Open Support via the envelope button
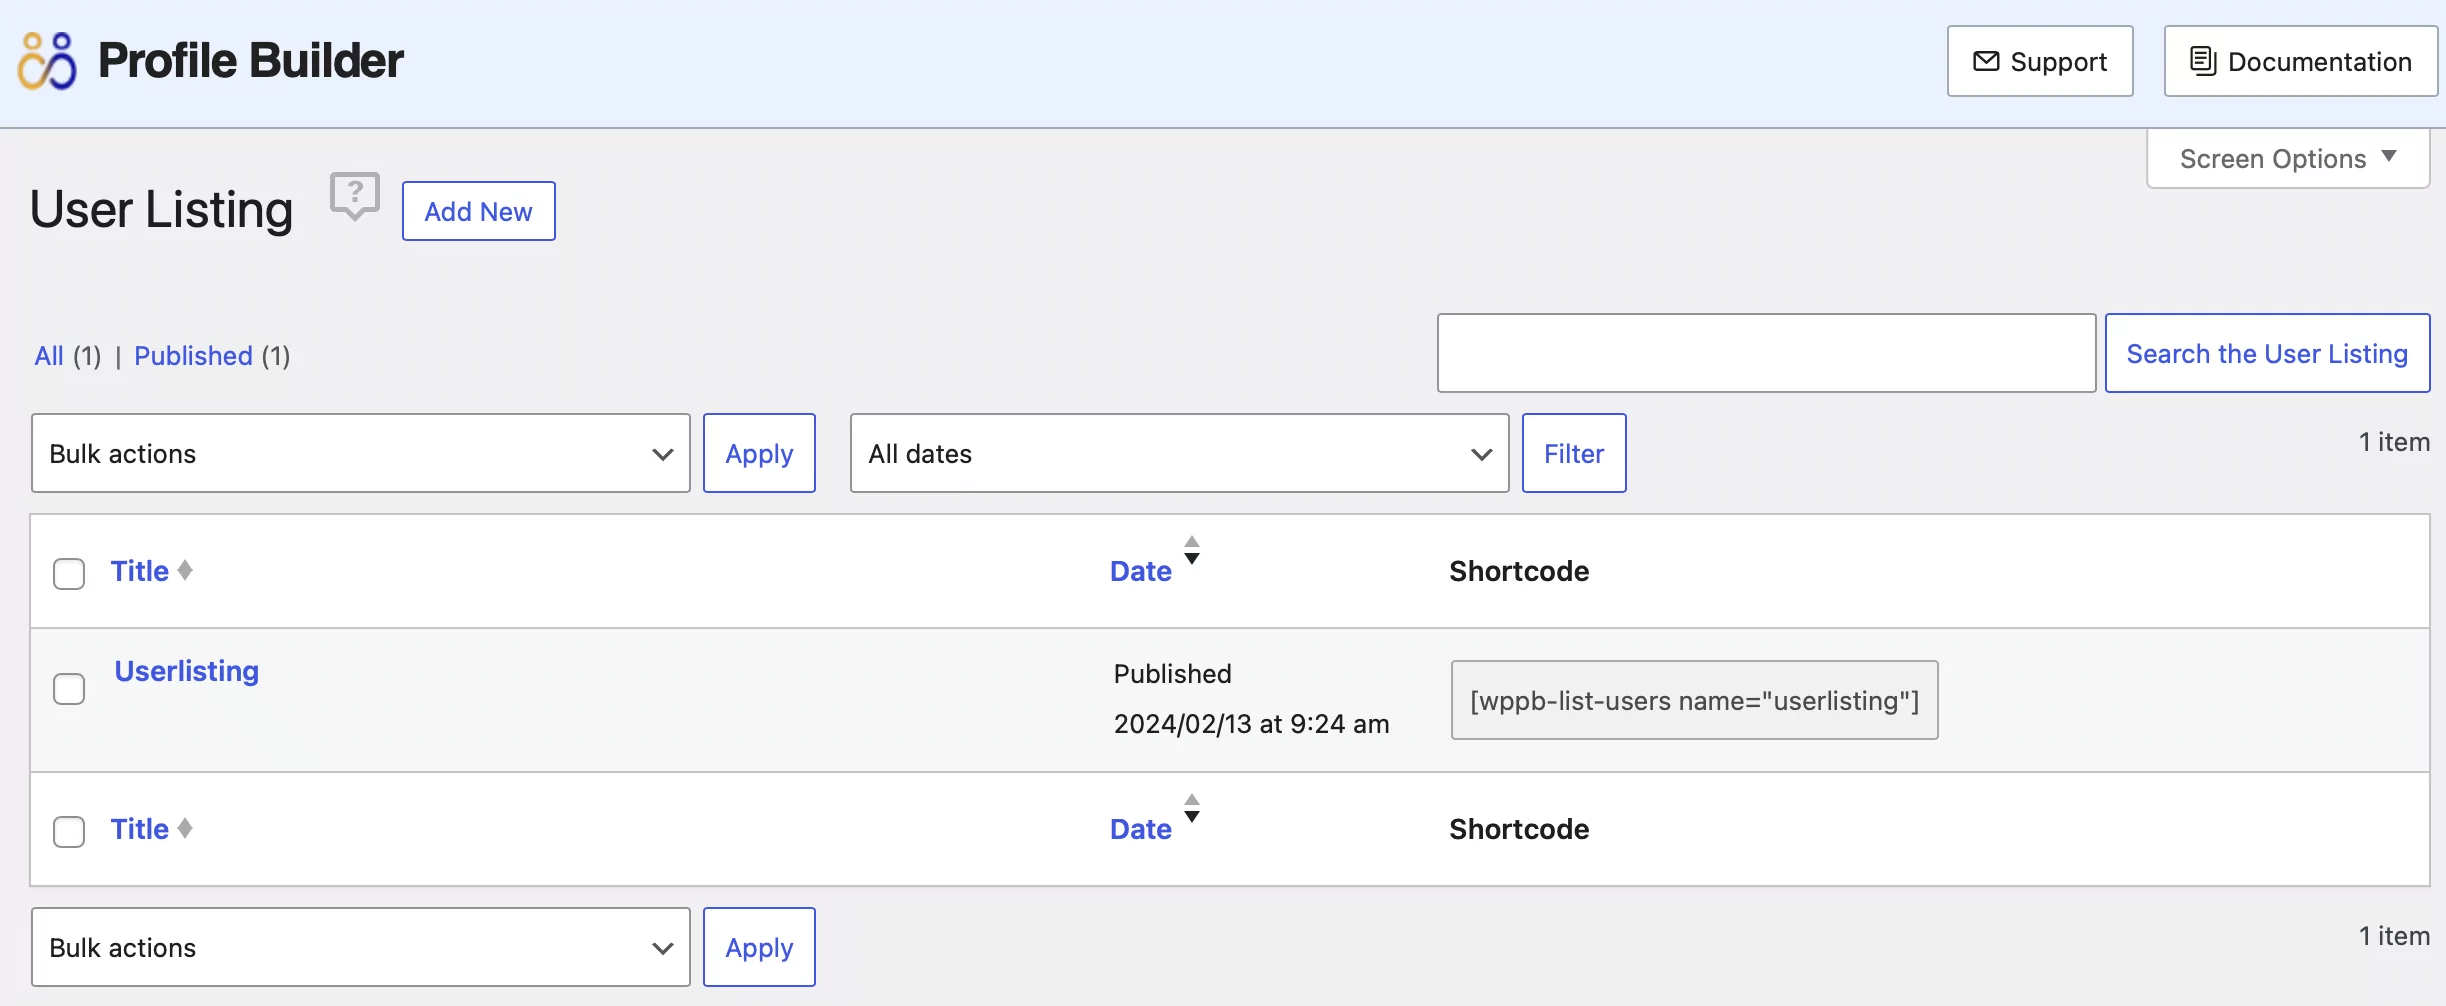The width and height of the screenshot is (2446, 1006). click(2040, 61)
